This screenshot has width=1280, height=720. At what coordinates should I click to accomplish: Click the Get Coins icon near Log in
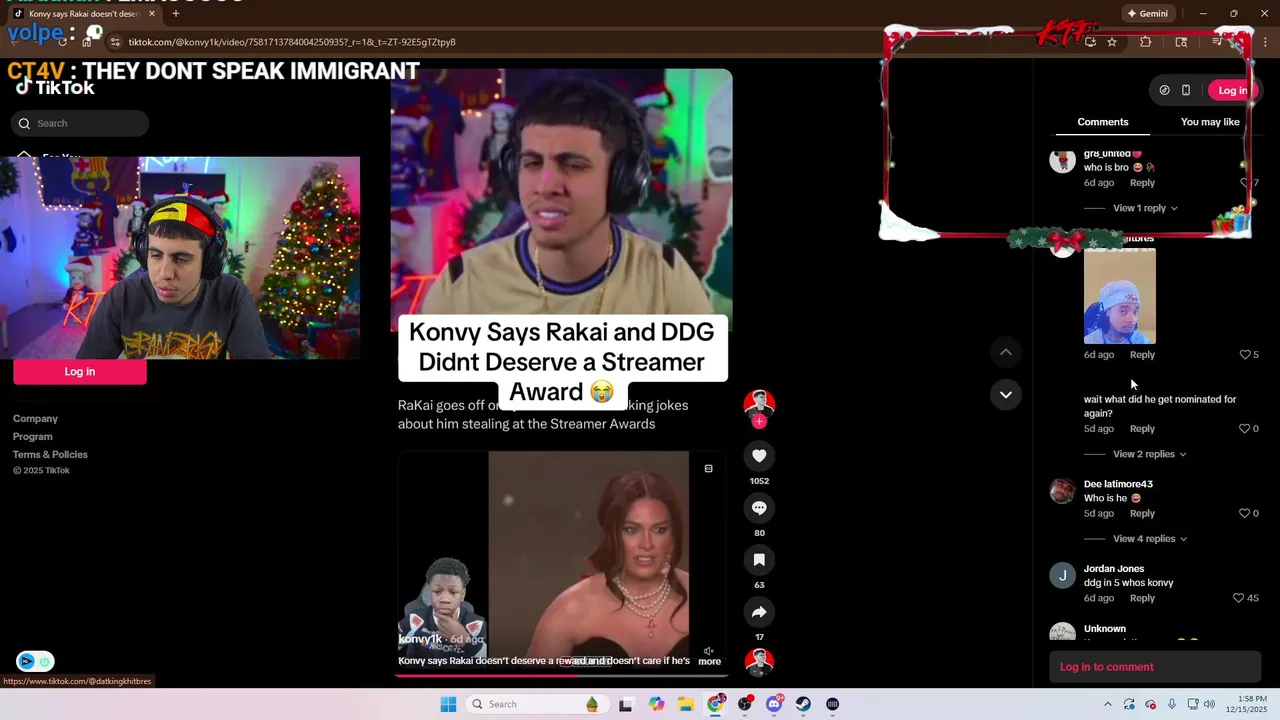click(x=1164, y=90)
